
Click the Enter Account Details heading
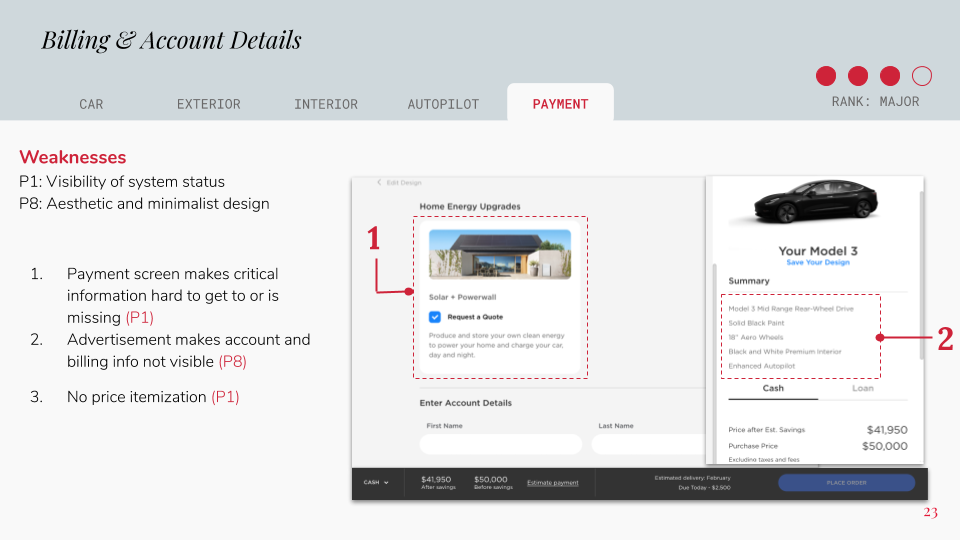[465, 403]
